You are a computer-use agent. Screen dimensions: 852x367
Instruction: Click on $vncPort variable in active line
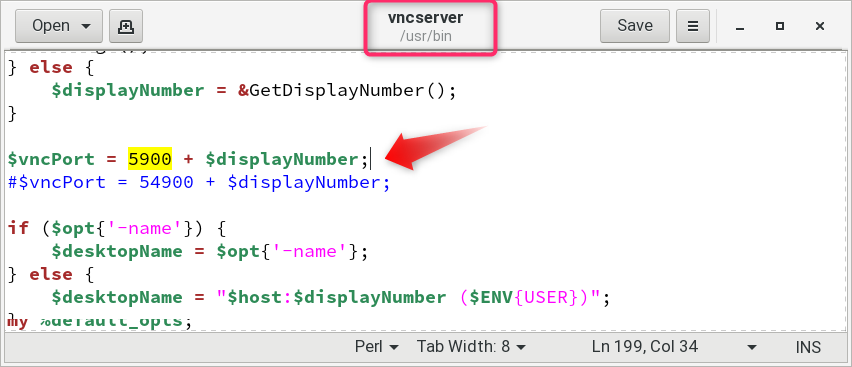point(51,159)
